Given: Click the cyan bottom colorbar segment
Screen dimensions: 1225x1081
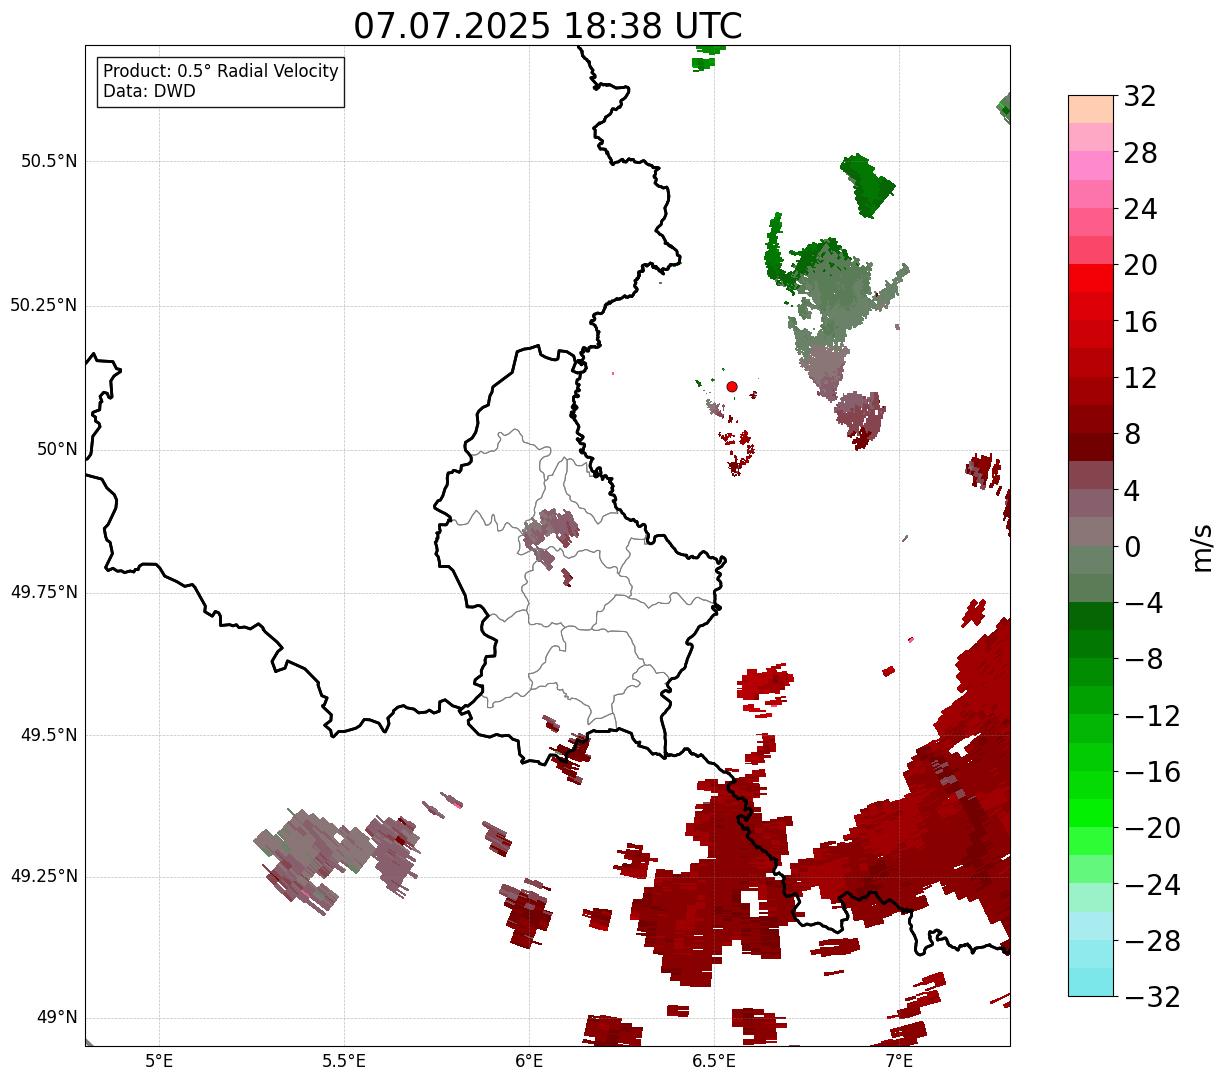Looking at the screenshot, I should pos(1091,982).
